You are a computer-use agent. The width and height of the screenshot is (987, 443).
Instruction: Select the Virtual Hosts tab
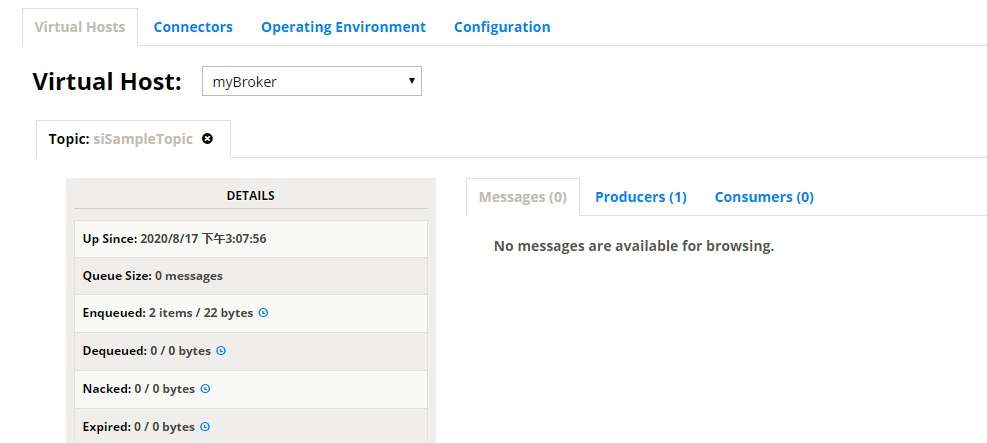[x=80, y=27]
